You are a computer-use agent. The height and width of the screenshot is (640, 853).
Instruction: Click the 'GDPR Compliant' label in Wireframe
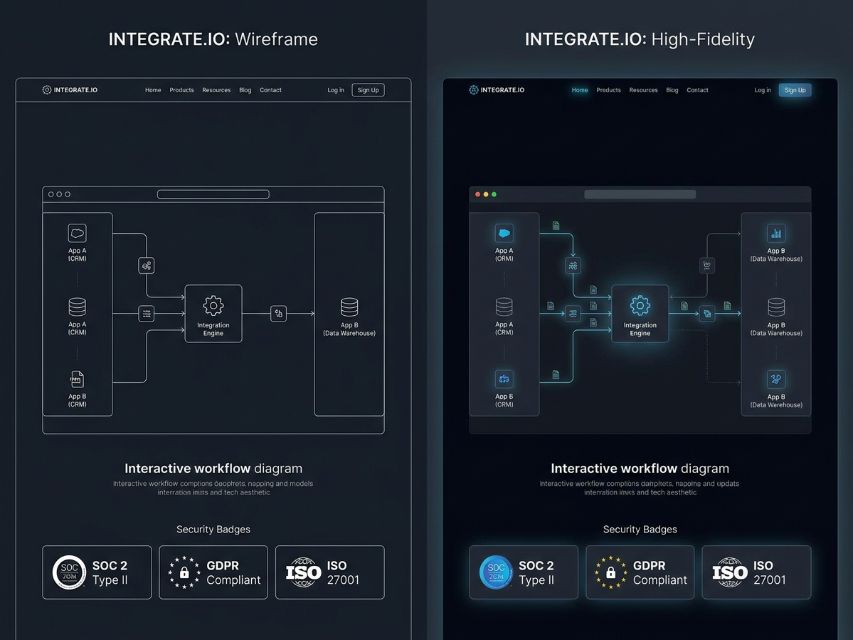tap(234, 573)
